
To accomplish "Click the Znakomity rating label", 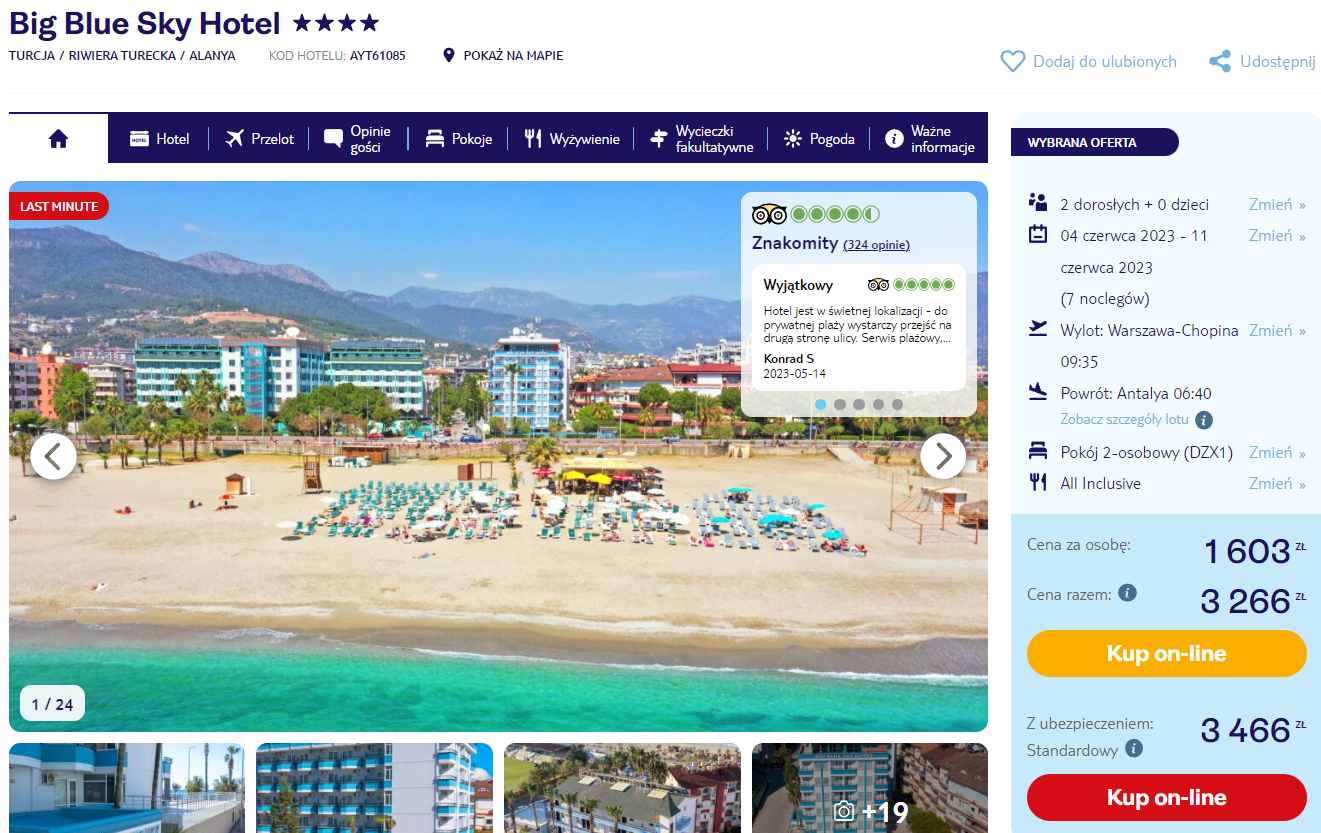I will (795, 243).
